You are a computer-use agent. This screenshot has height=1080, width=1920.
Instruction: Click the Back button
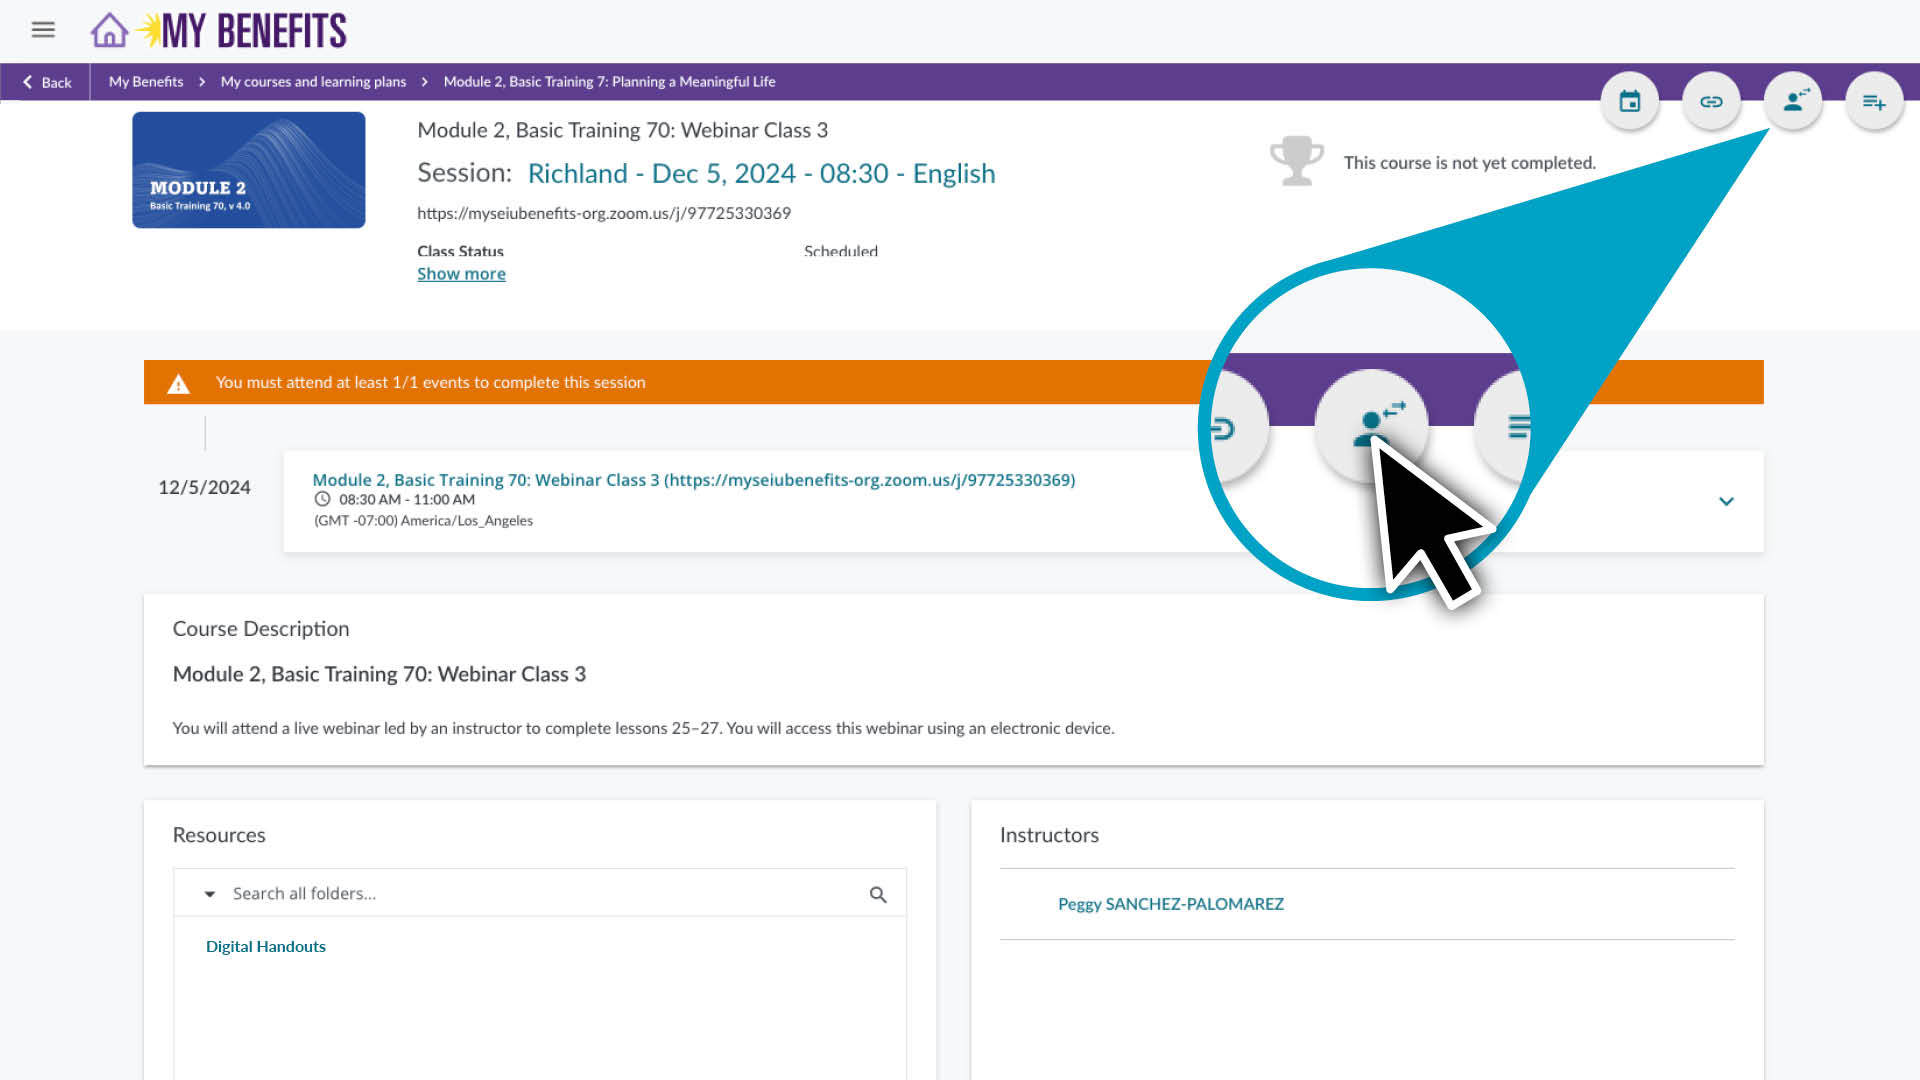tap(46, 81)
